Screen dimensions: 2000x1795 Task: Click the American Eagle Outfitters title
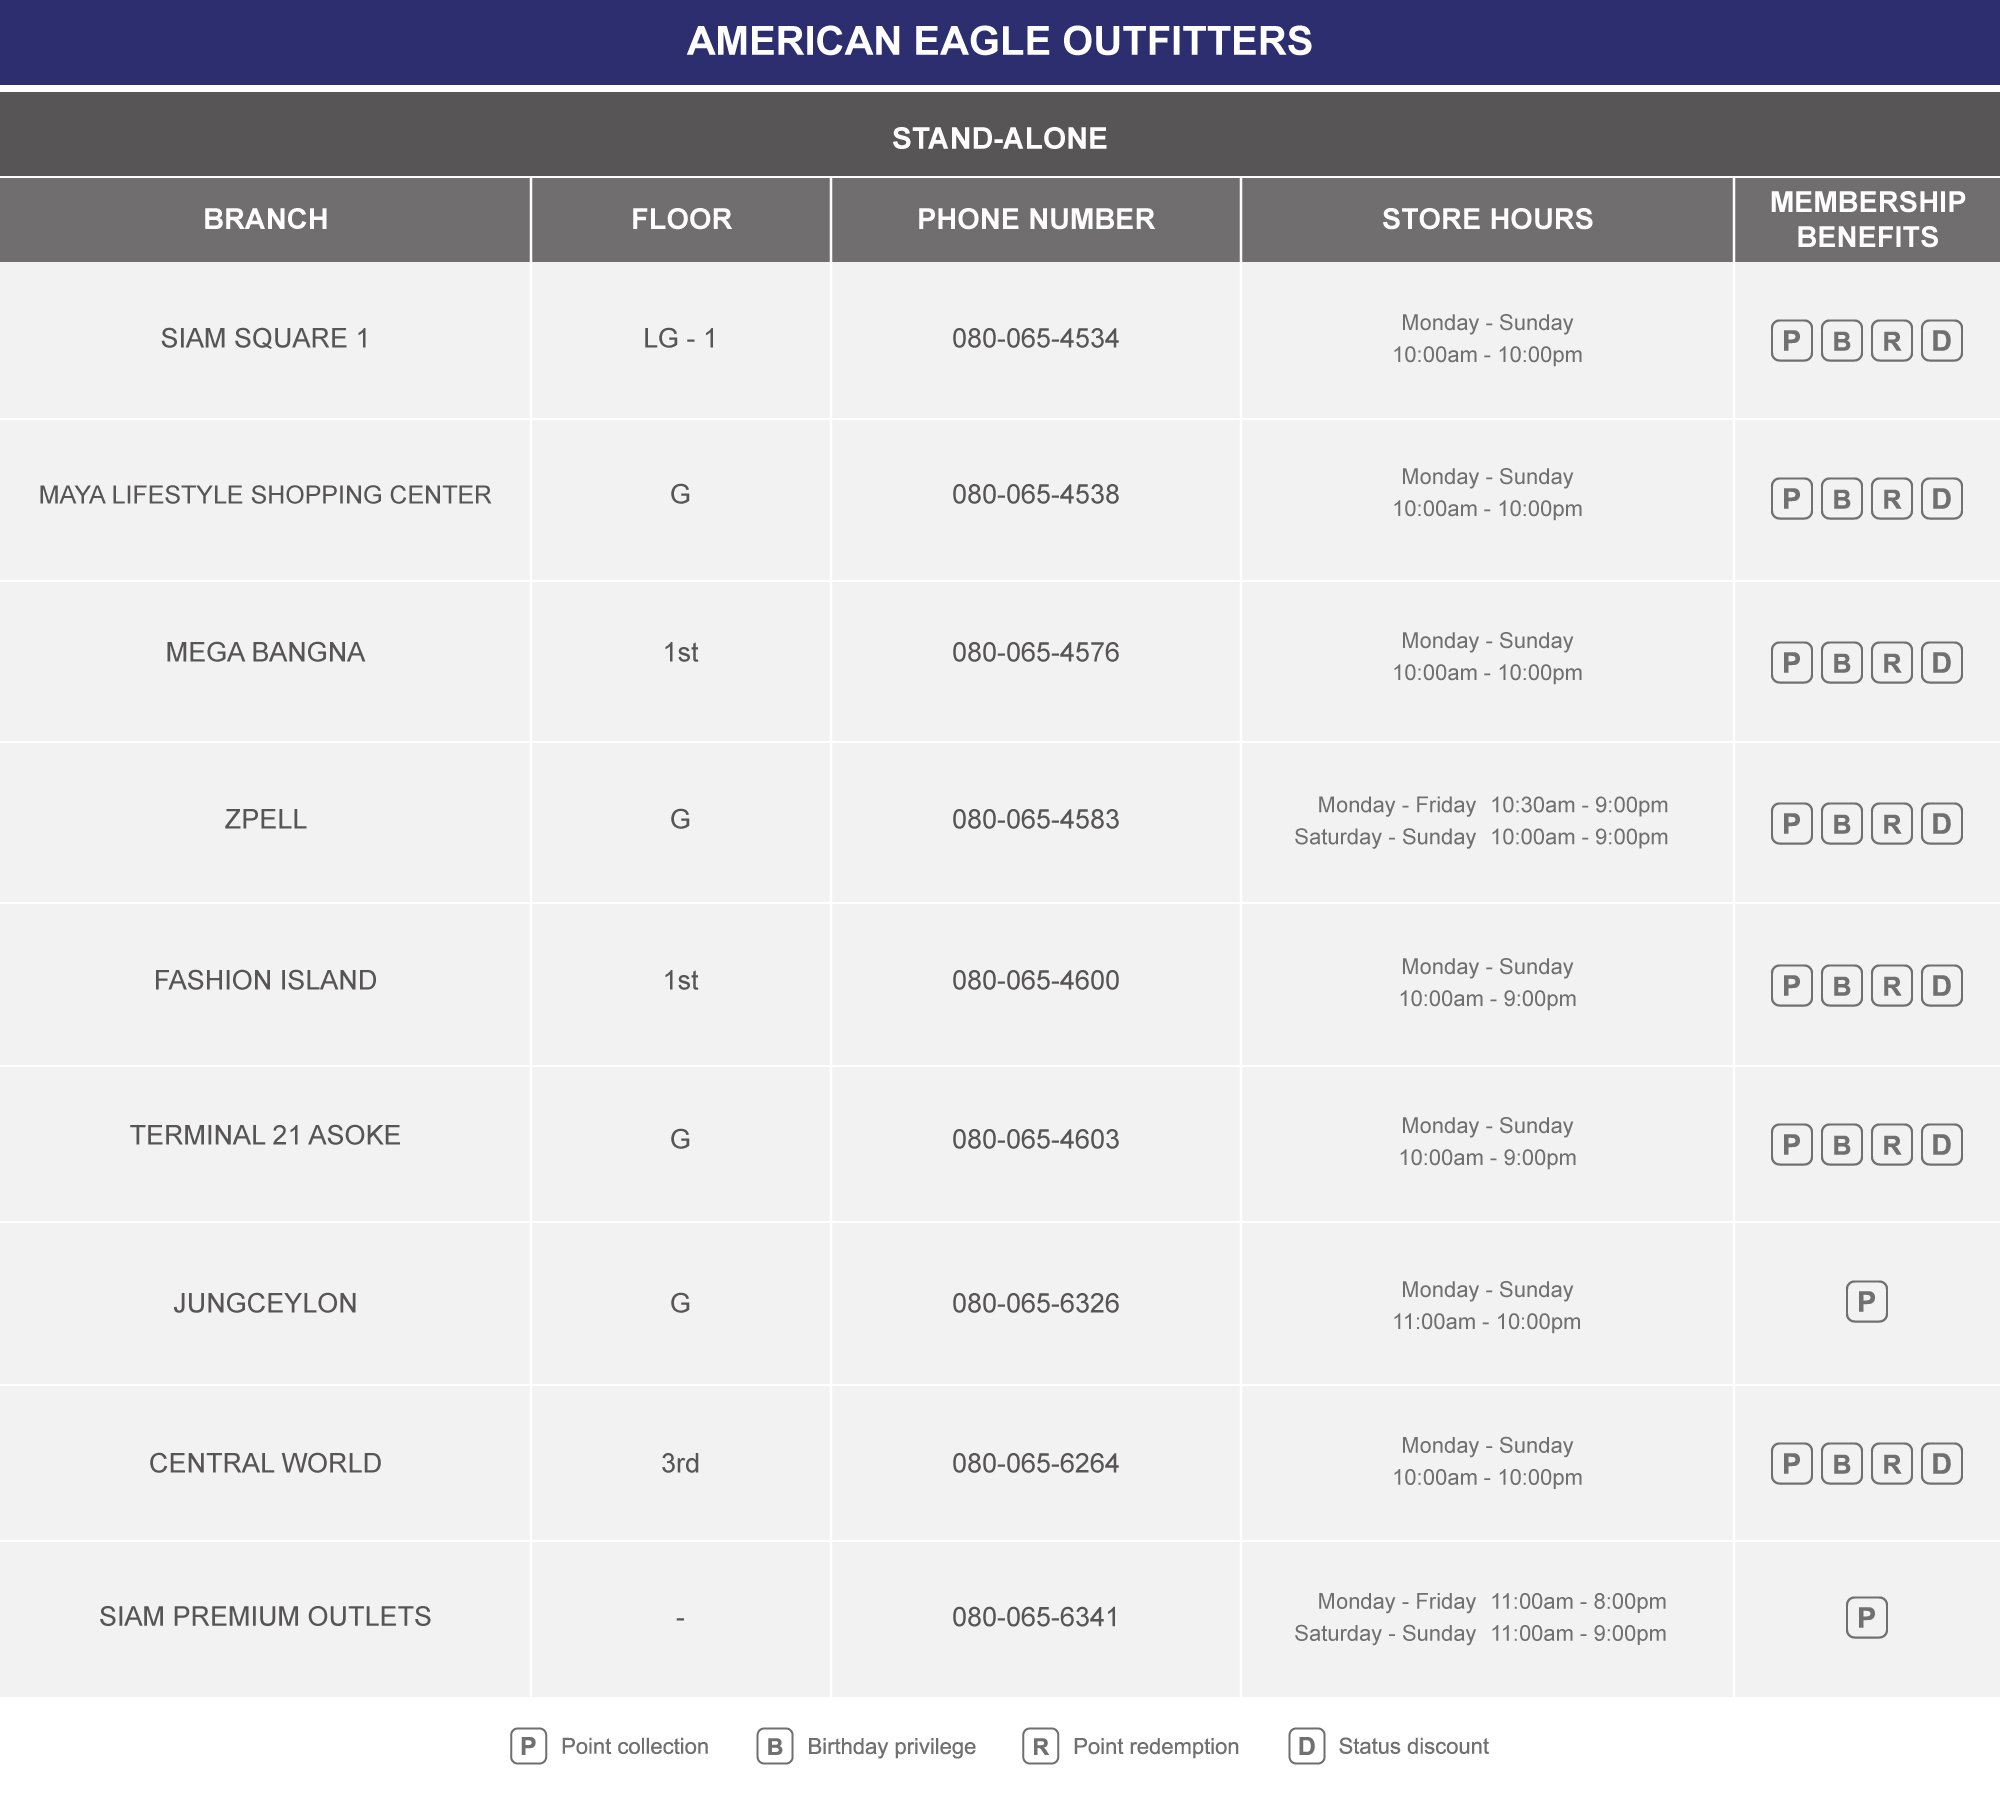(x=1000, y=41)
